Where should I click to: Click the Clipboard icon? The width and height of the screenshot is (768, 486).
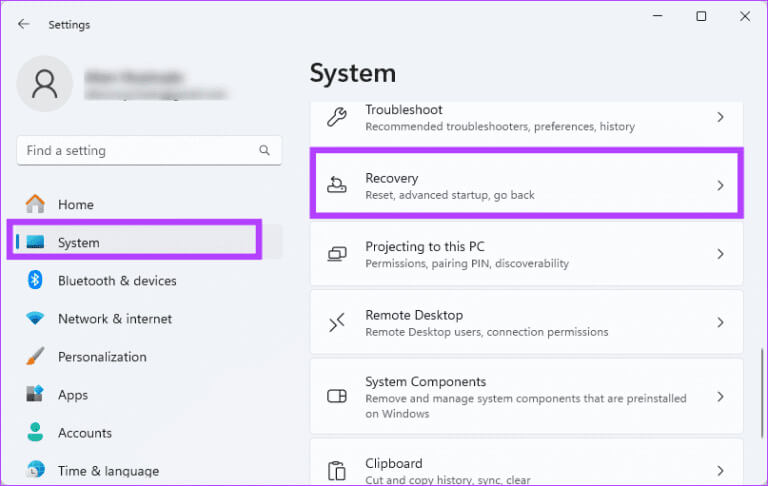coord(337,471)
